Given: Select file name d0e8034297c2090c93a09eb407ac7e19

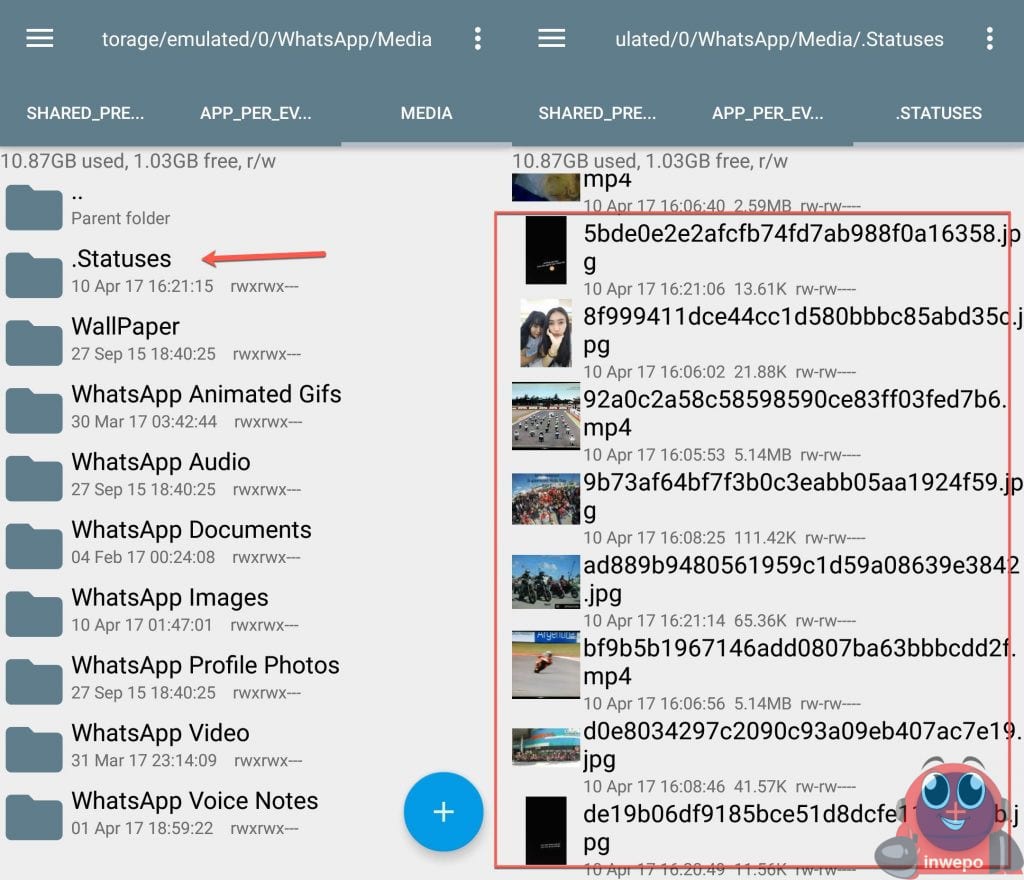Looking at the screenshot, I should [802, 745].
